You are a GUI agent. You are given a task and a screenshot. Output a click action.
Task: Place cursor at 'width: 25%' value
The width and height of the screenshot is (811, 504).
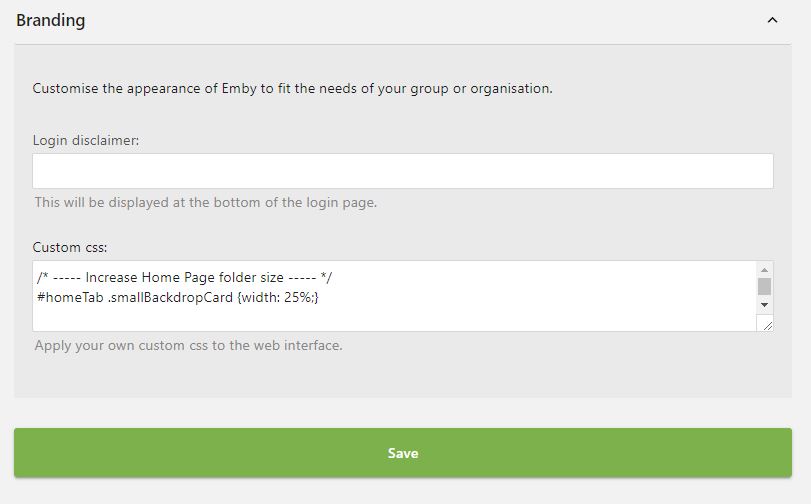pos(278,297)
